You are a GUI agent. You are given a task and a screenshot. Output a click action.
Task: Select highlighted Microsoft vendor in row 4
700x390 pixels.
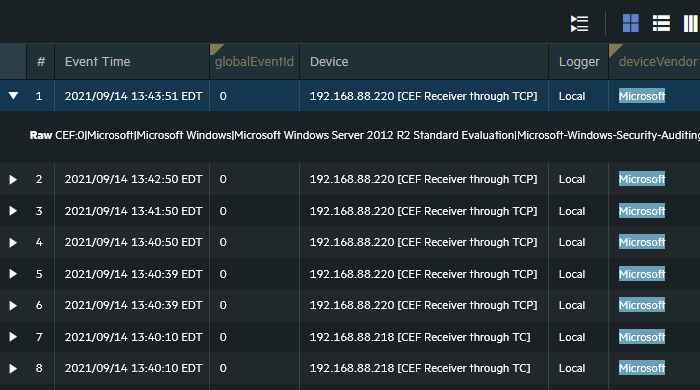(x=642, y=242)
